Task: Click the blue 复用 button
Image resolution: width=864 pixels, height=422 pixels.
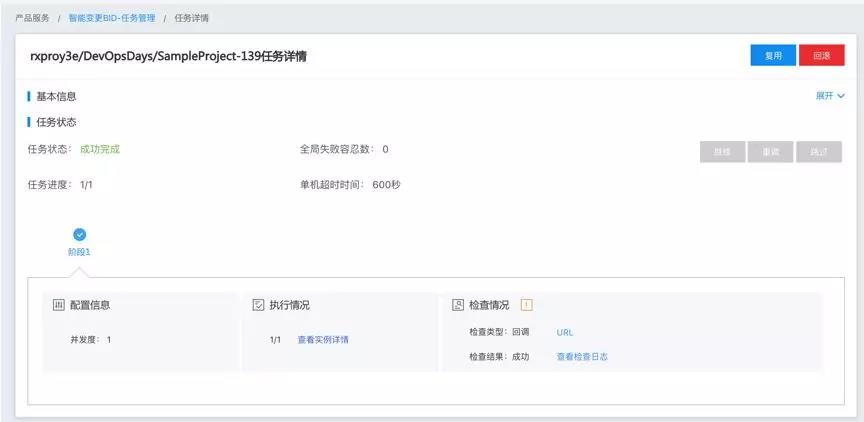Action: click(x=773, y=55)
